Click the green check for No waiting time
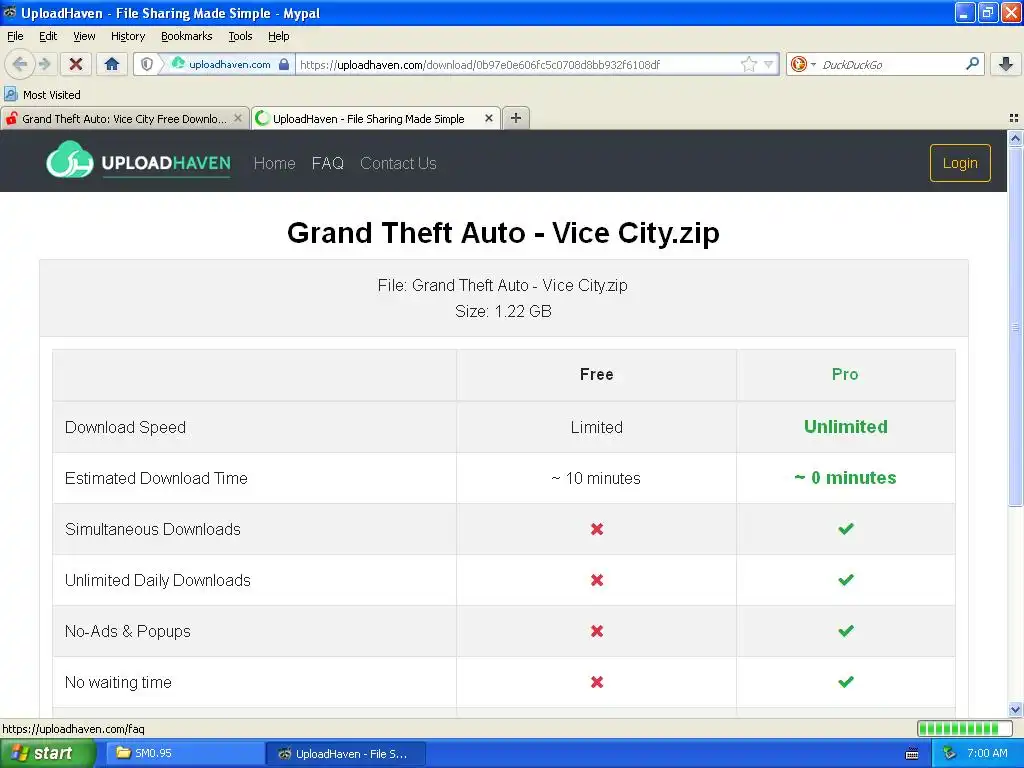Viewport: 1024px width, 768px height. [845, 681]
